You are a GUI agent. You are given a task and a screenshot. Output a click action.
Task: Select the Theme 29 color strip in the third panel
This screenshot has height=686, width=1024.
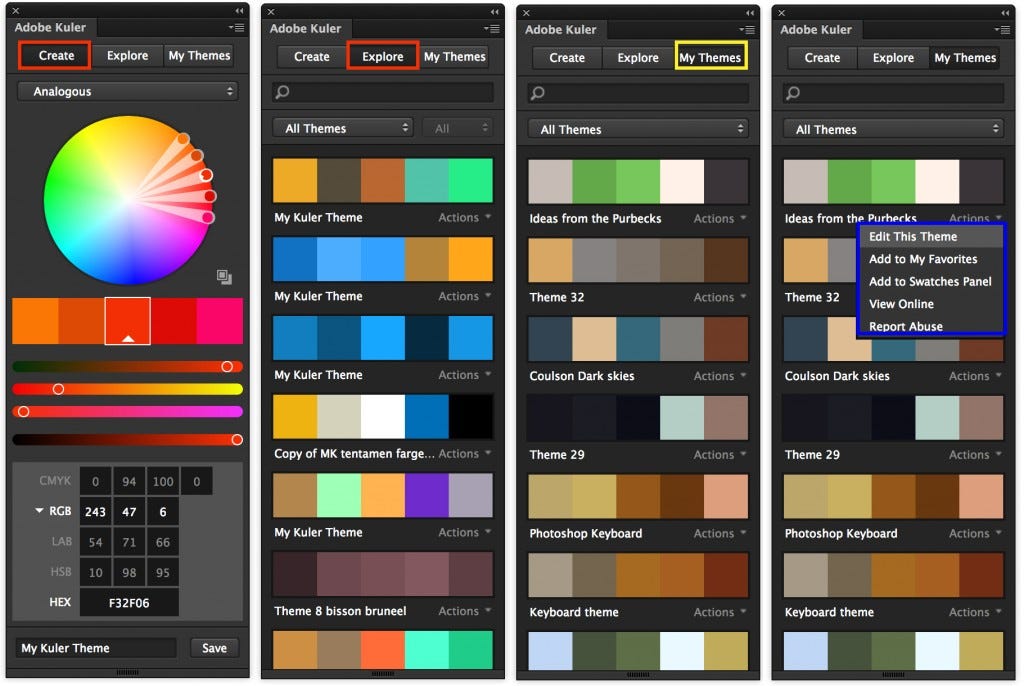638,417
